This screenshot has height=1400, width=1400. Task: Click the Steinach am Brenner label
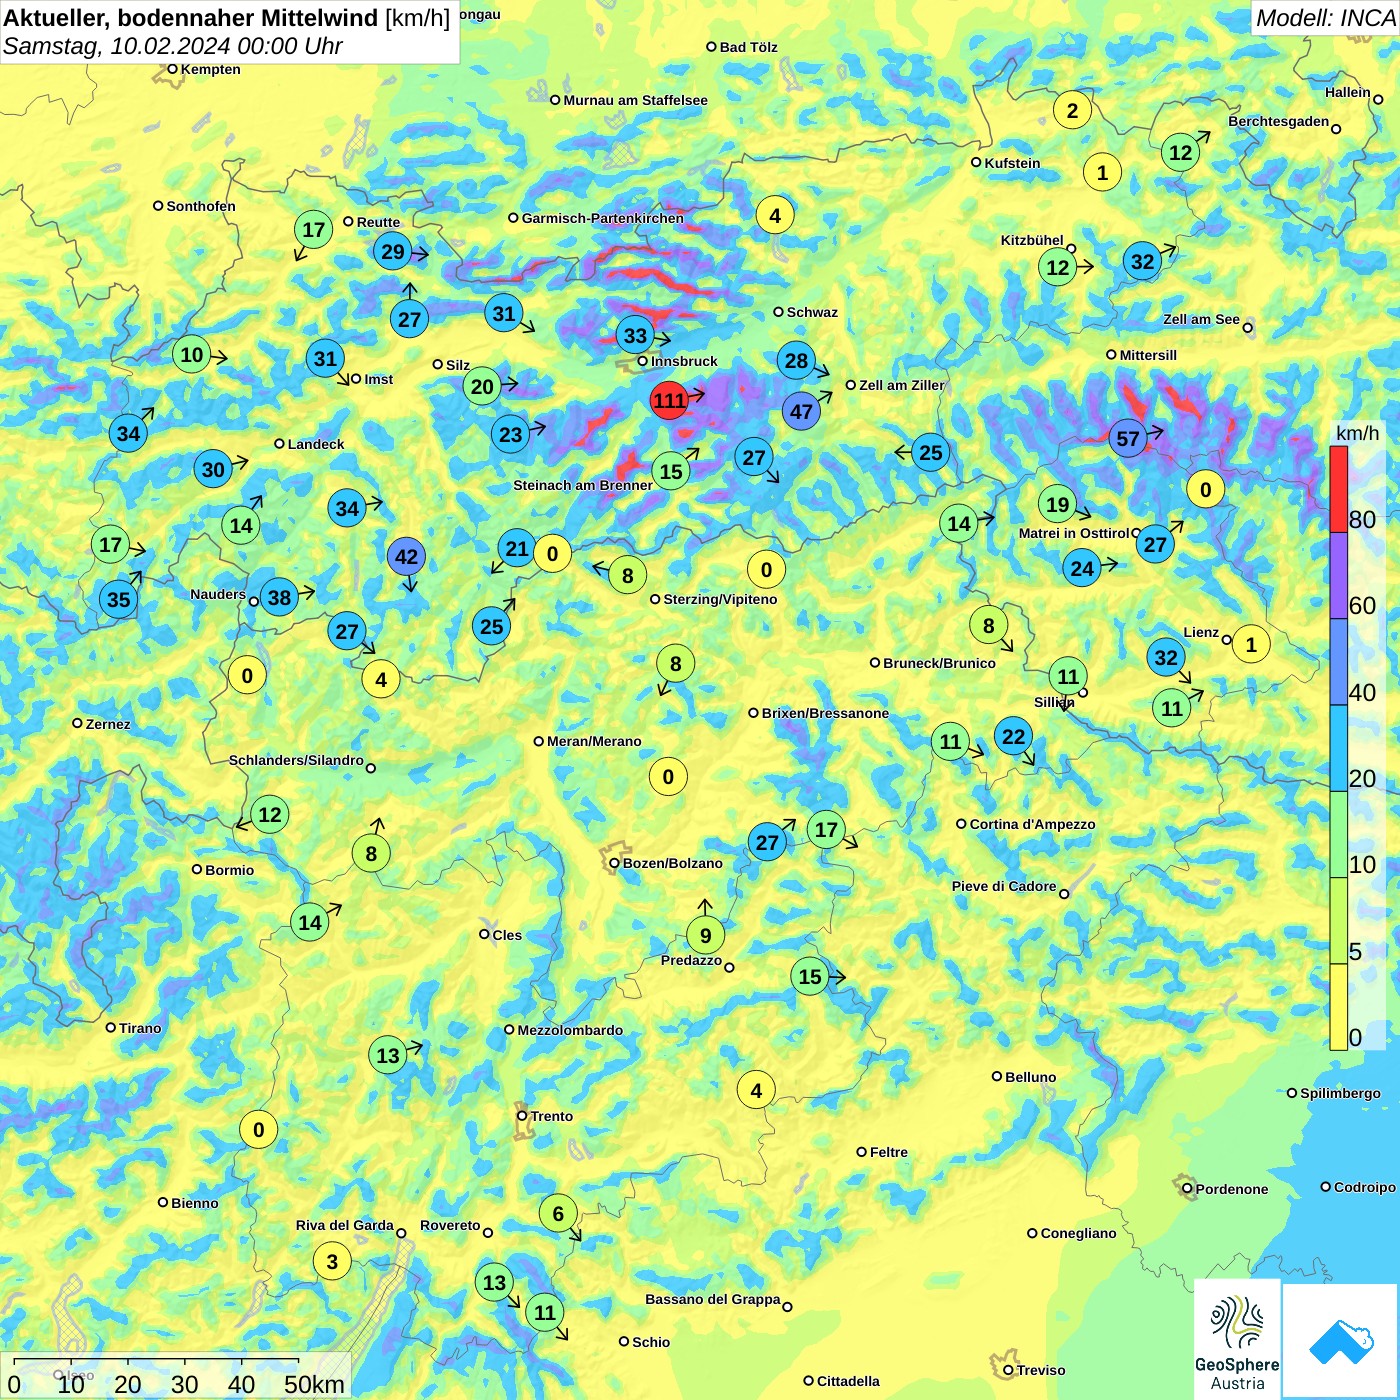coord(583,485)
